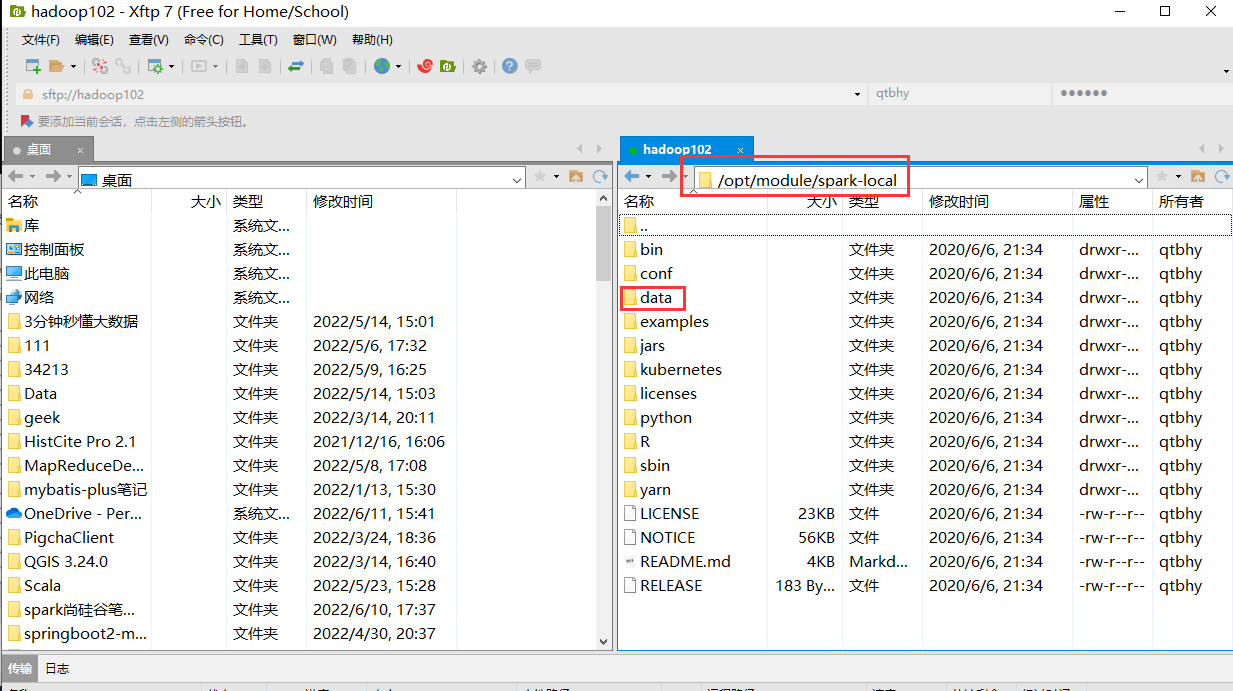The height and width of the screenshot is (691, 1233).
Task: Open the 查看(V) menu
Action: click(149, 39)
